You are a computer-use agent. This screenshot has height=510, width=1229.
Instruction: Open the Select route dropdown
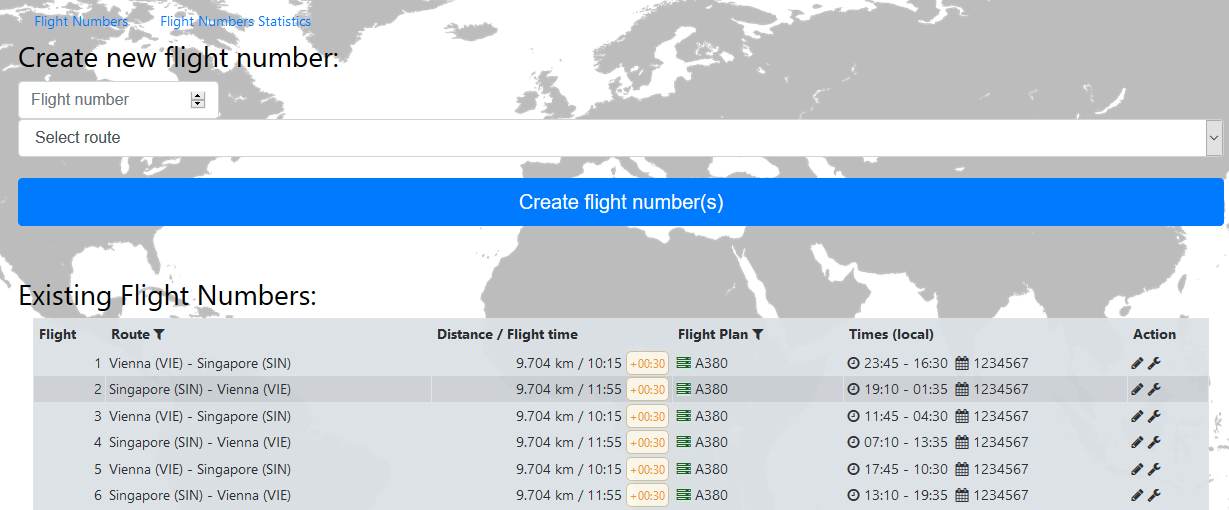point(620,138)
